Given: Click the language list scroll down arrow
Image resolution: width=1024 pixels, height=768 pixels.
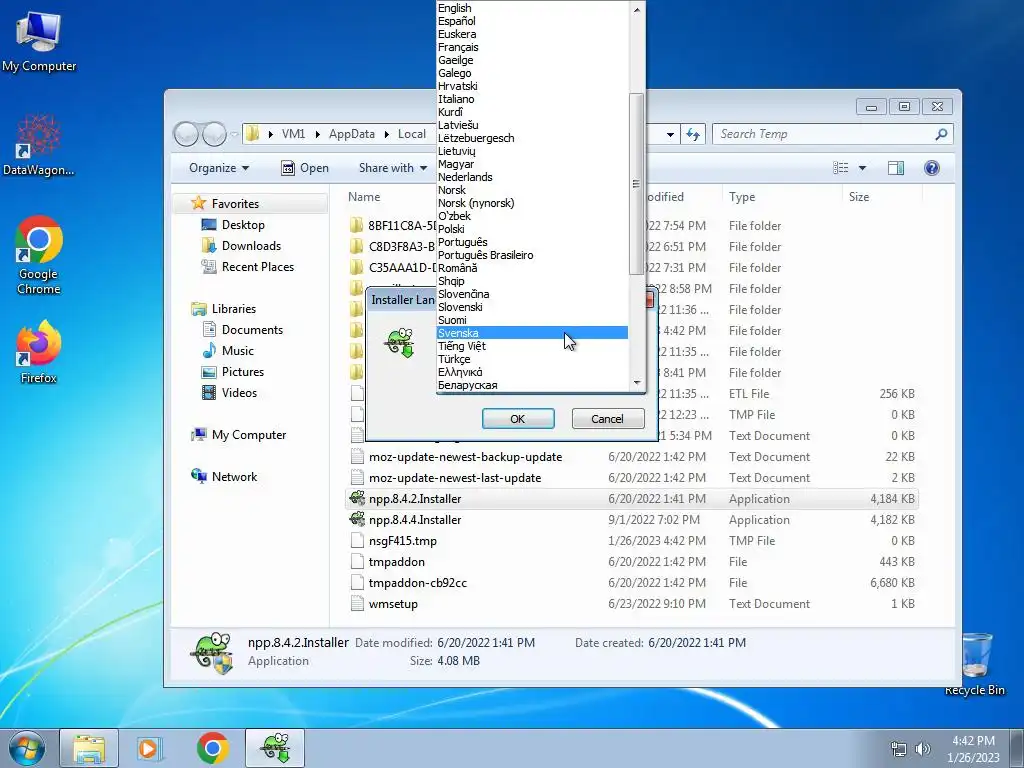Looking at the screenshot, I should [x=637, y=383].
